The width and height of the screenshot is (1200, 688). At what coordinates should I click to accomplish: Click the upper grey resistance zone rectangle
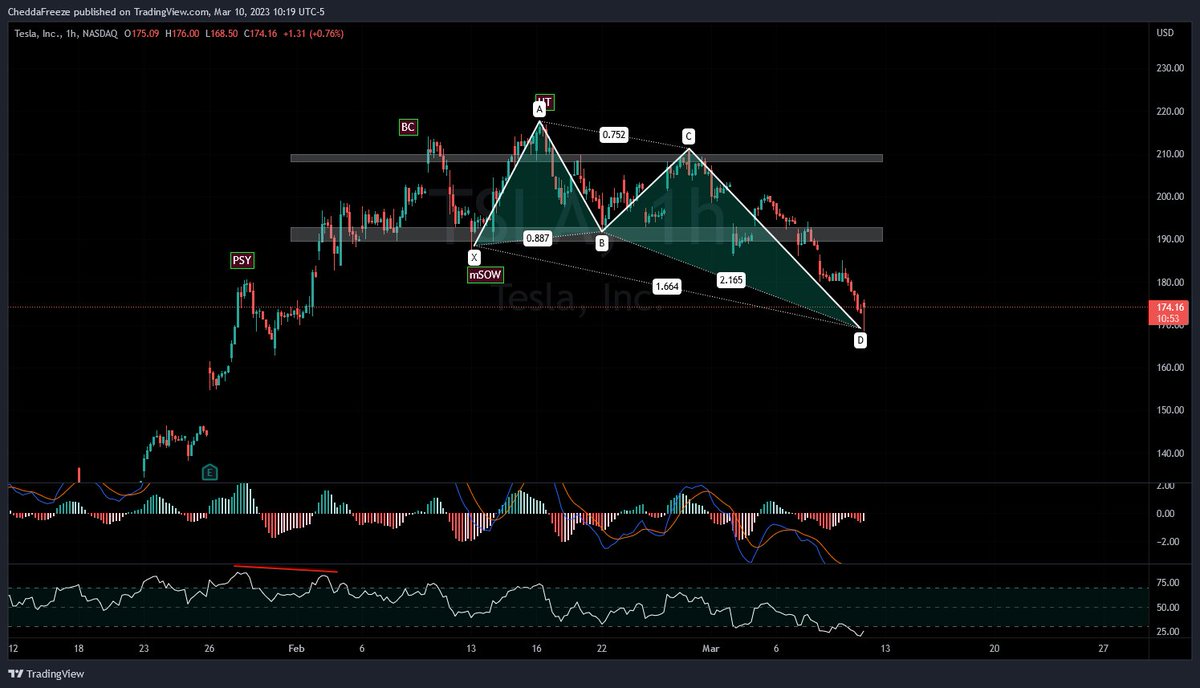point(586,158)
